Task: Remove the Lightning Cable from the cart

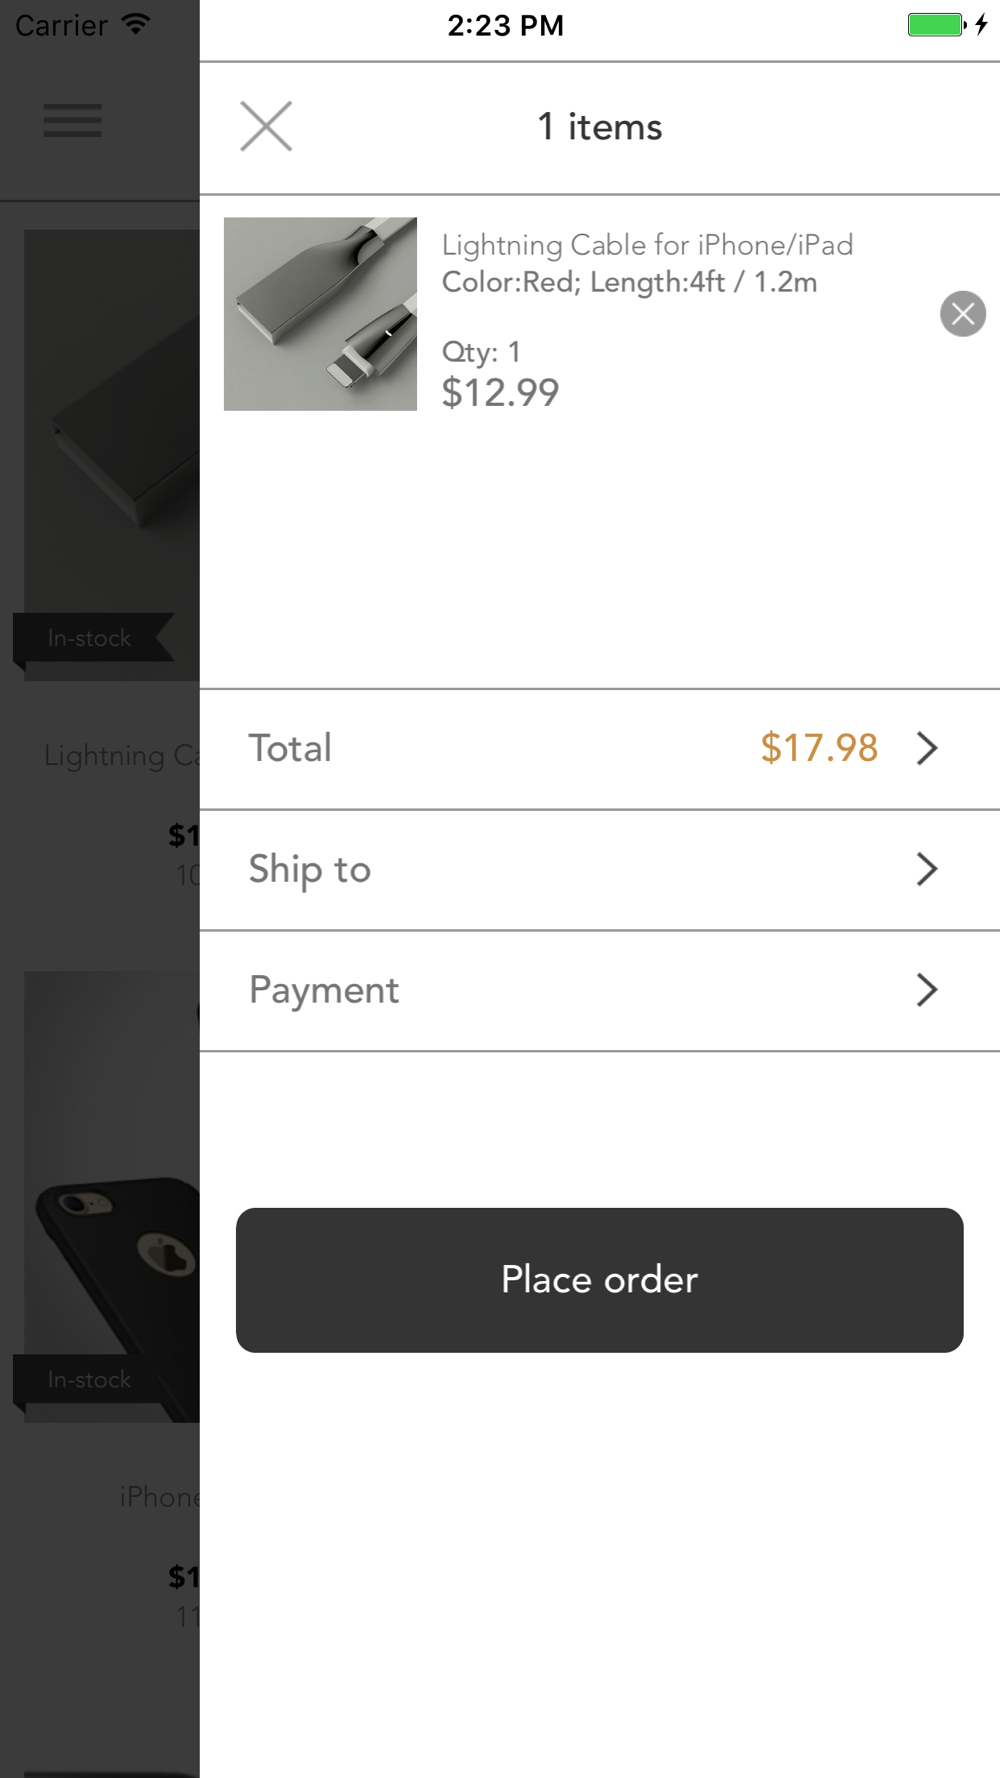Action: point(962,314)
